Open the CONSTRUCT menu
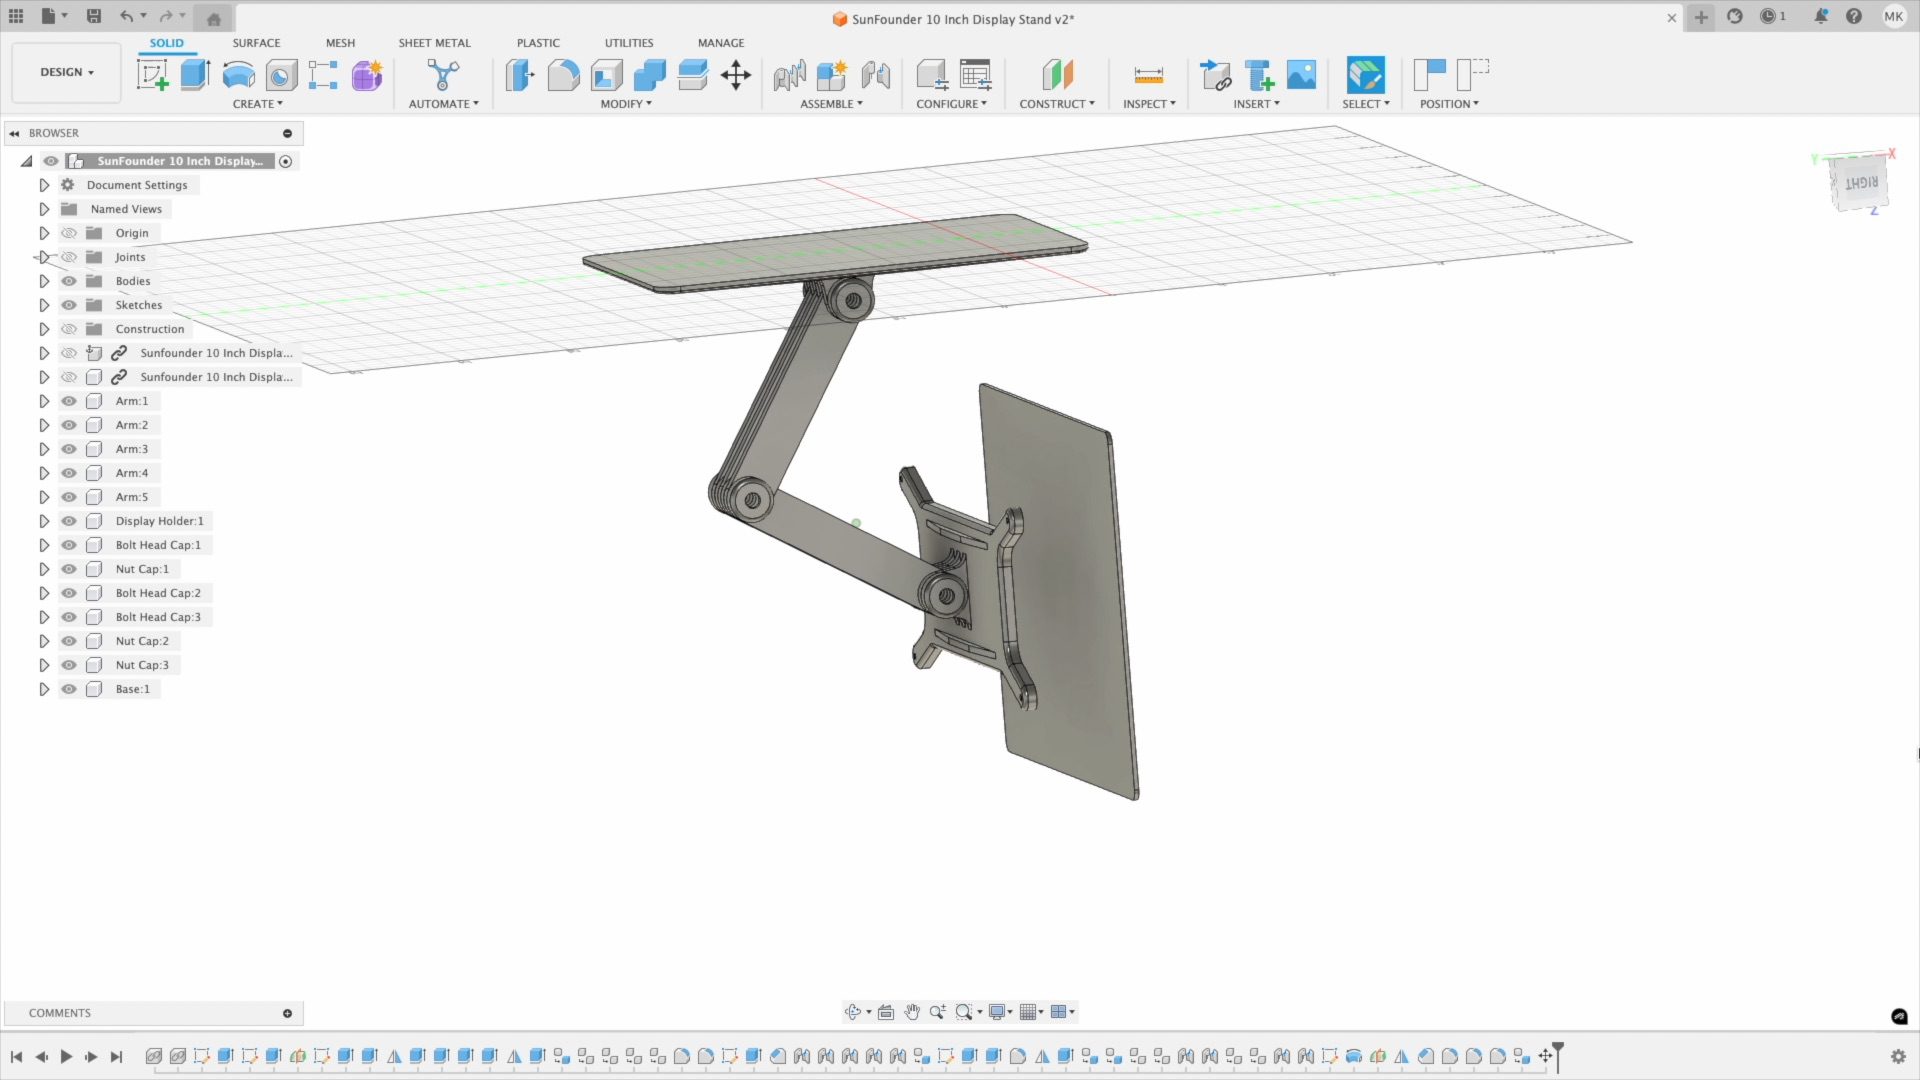This screenshot has height=1080, width=1920. point(1056,104)
